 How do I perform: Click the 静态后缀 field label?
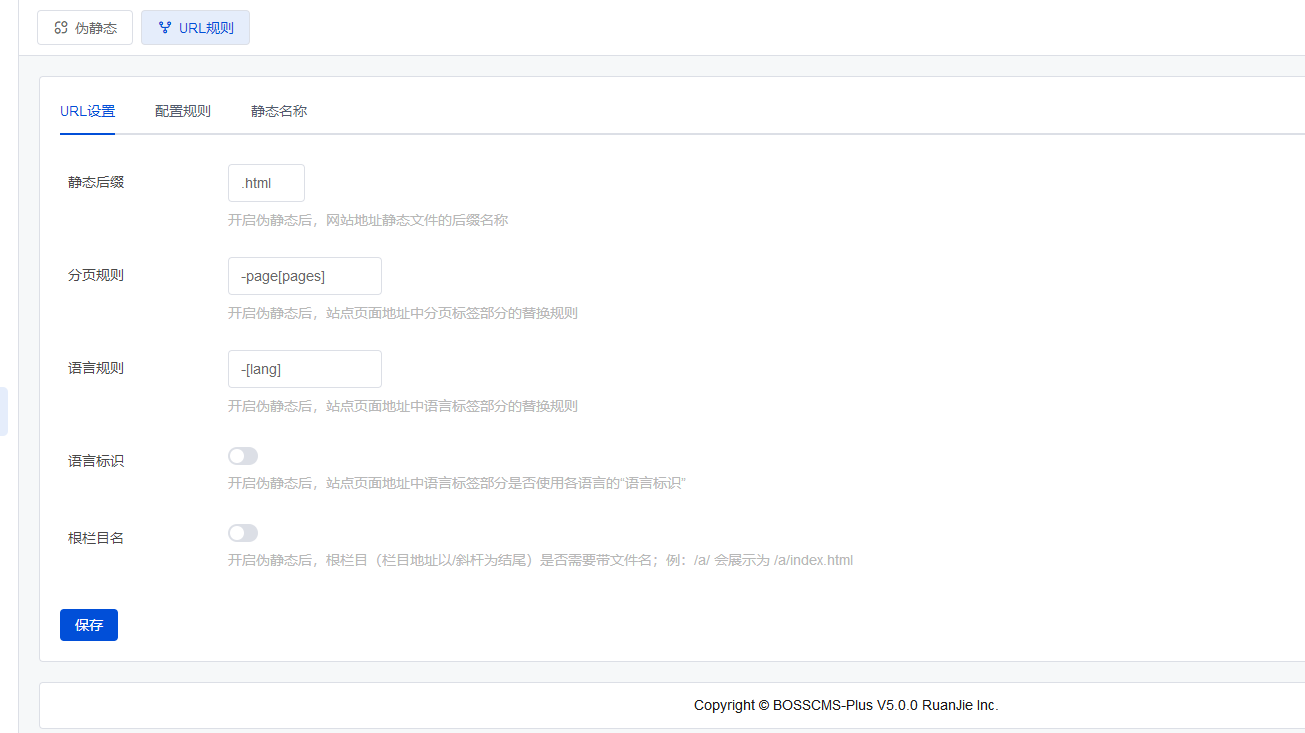tap(96, 182)
